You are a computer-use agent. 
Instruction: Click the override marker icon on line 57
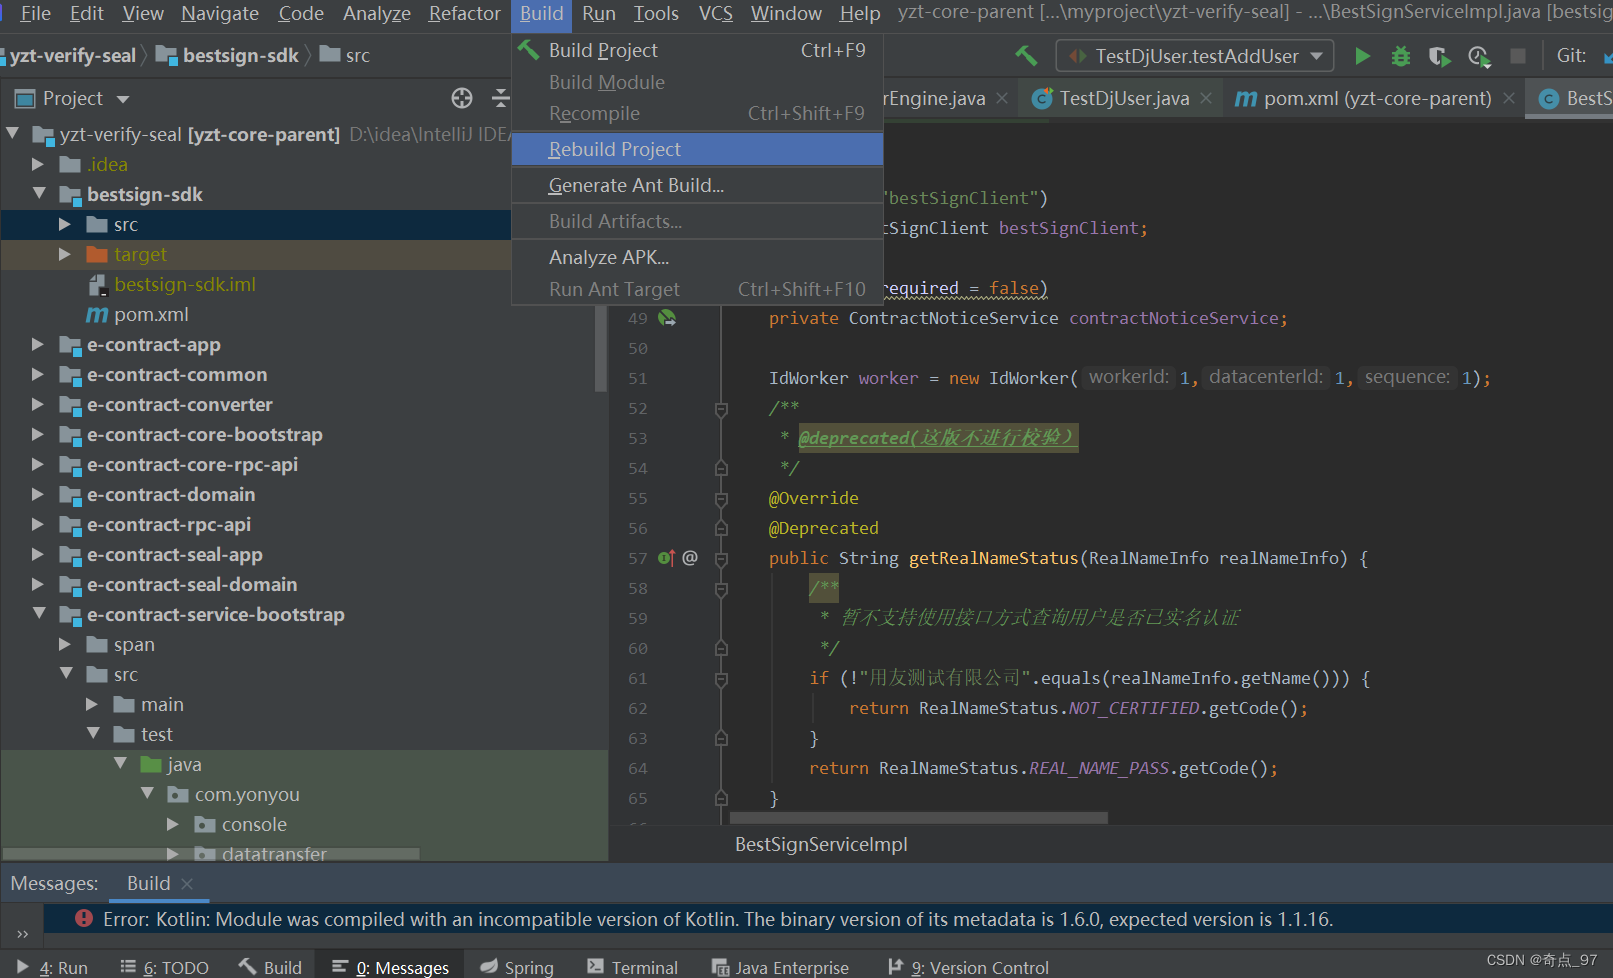point(666,558)
